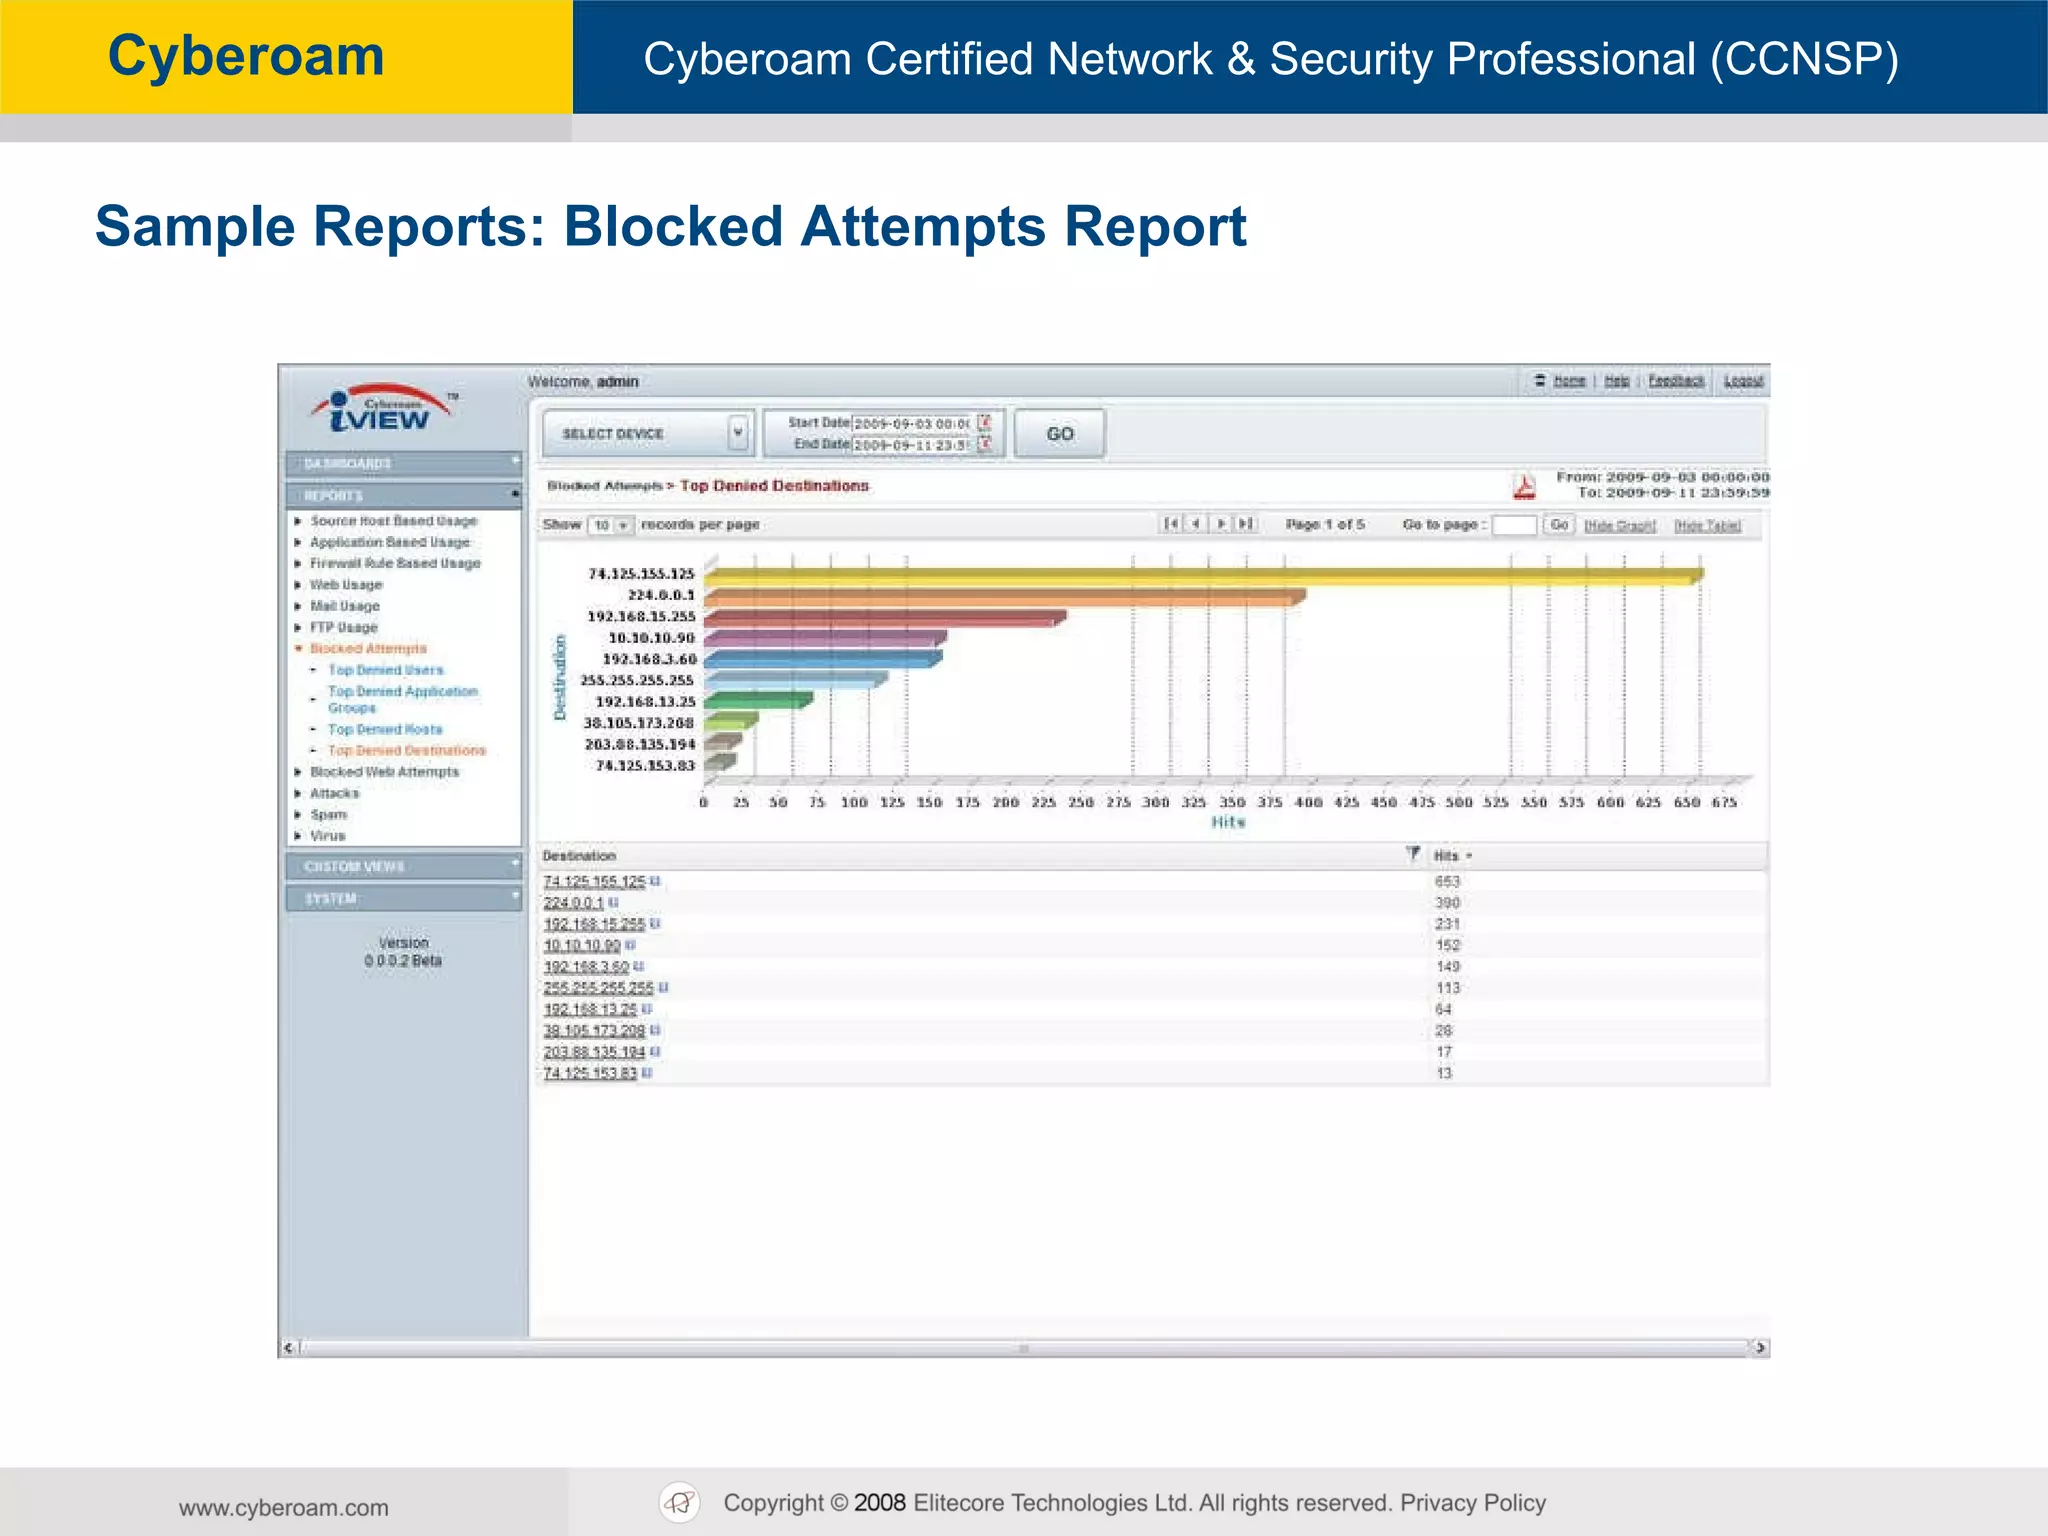Go to the previous page of records
Screen dimensions: 2048x1536
coord(1195,524)
